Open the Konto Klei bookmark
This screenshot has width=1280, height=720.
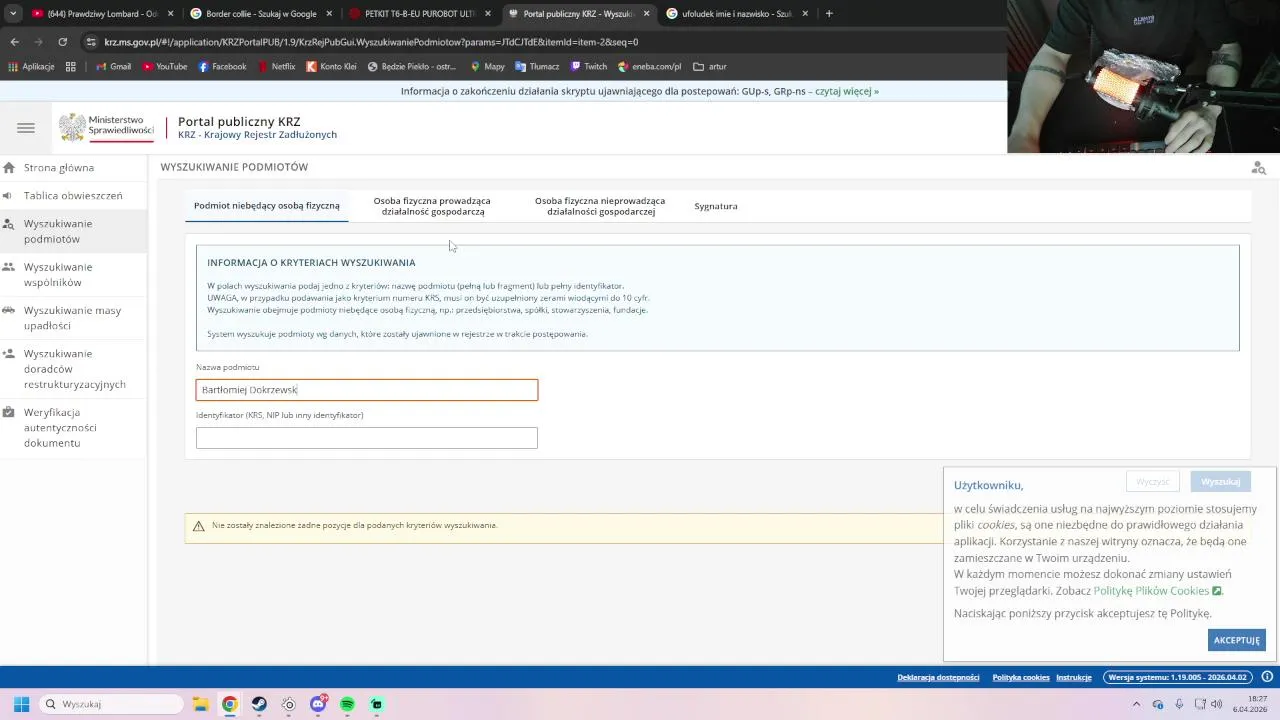click(331, 67)
